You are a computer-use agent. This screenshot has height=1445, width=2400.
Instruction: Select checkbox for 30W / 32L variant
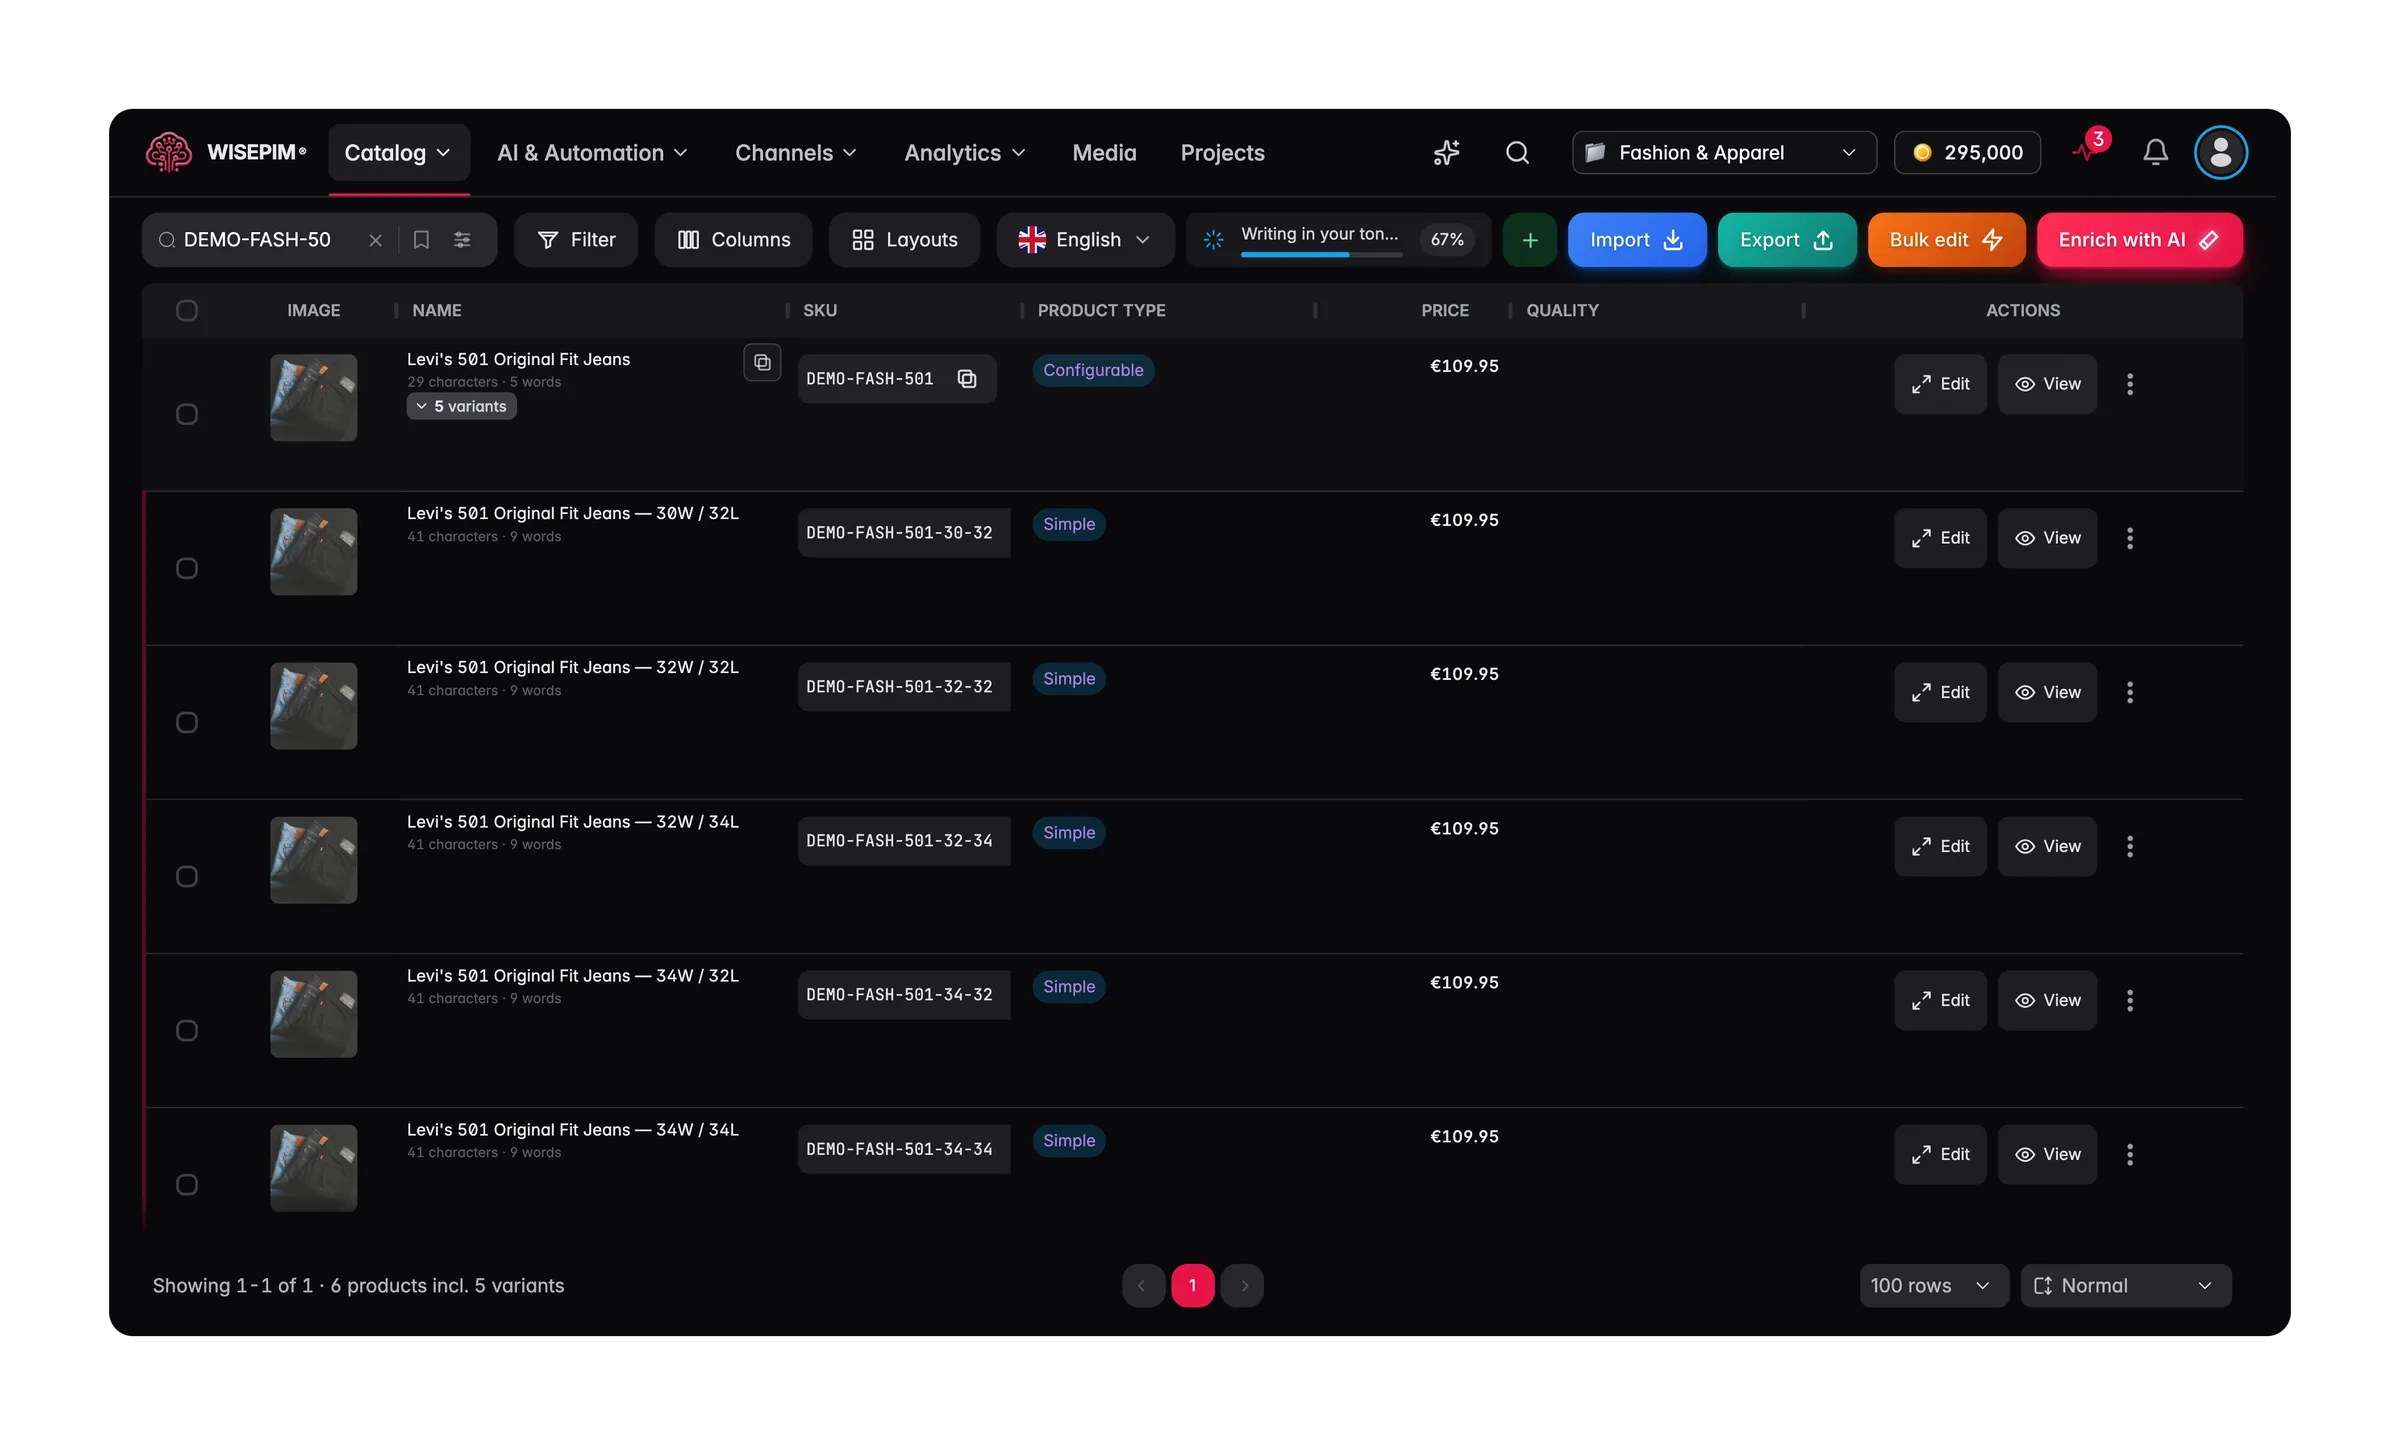186,568
